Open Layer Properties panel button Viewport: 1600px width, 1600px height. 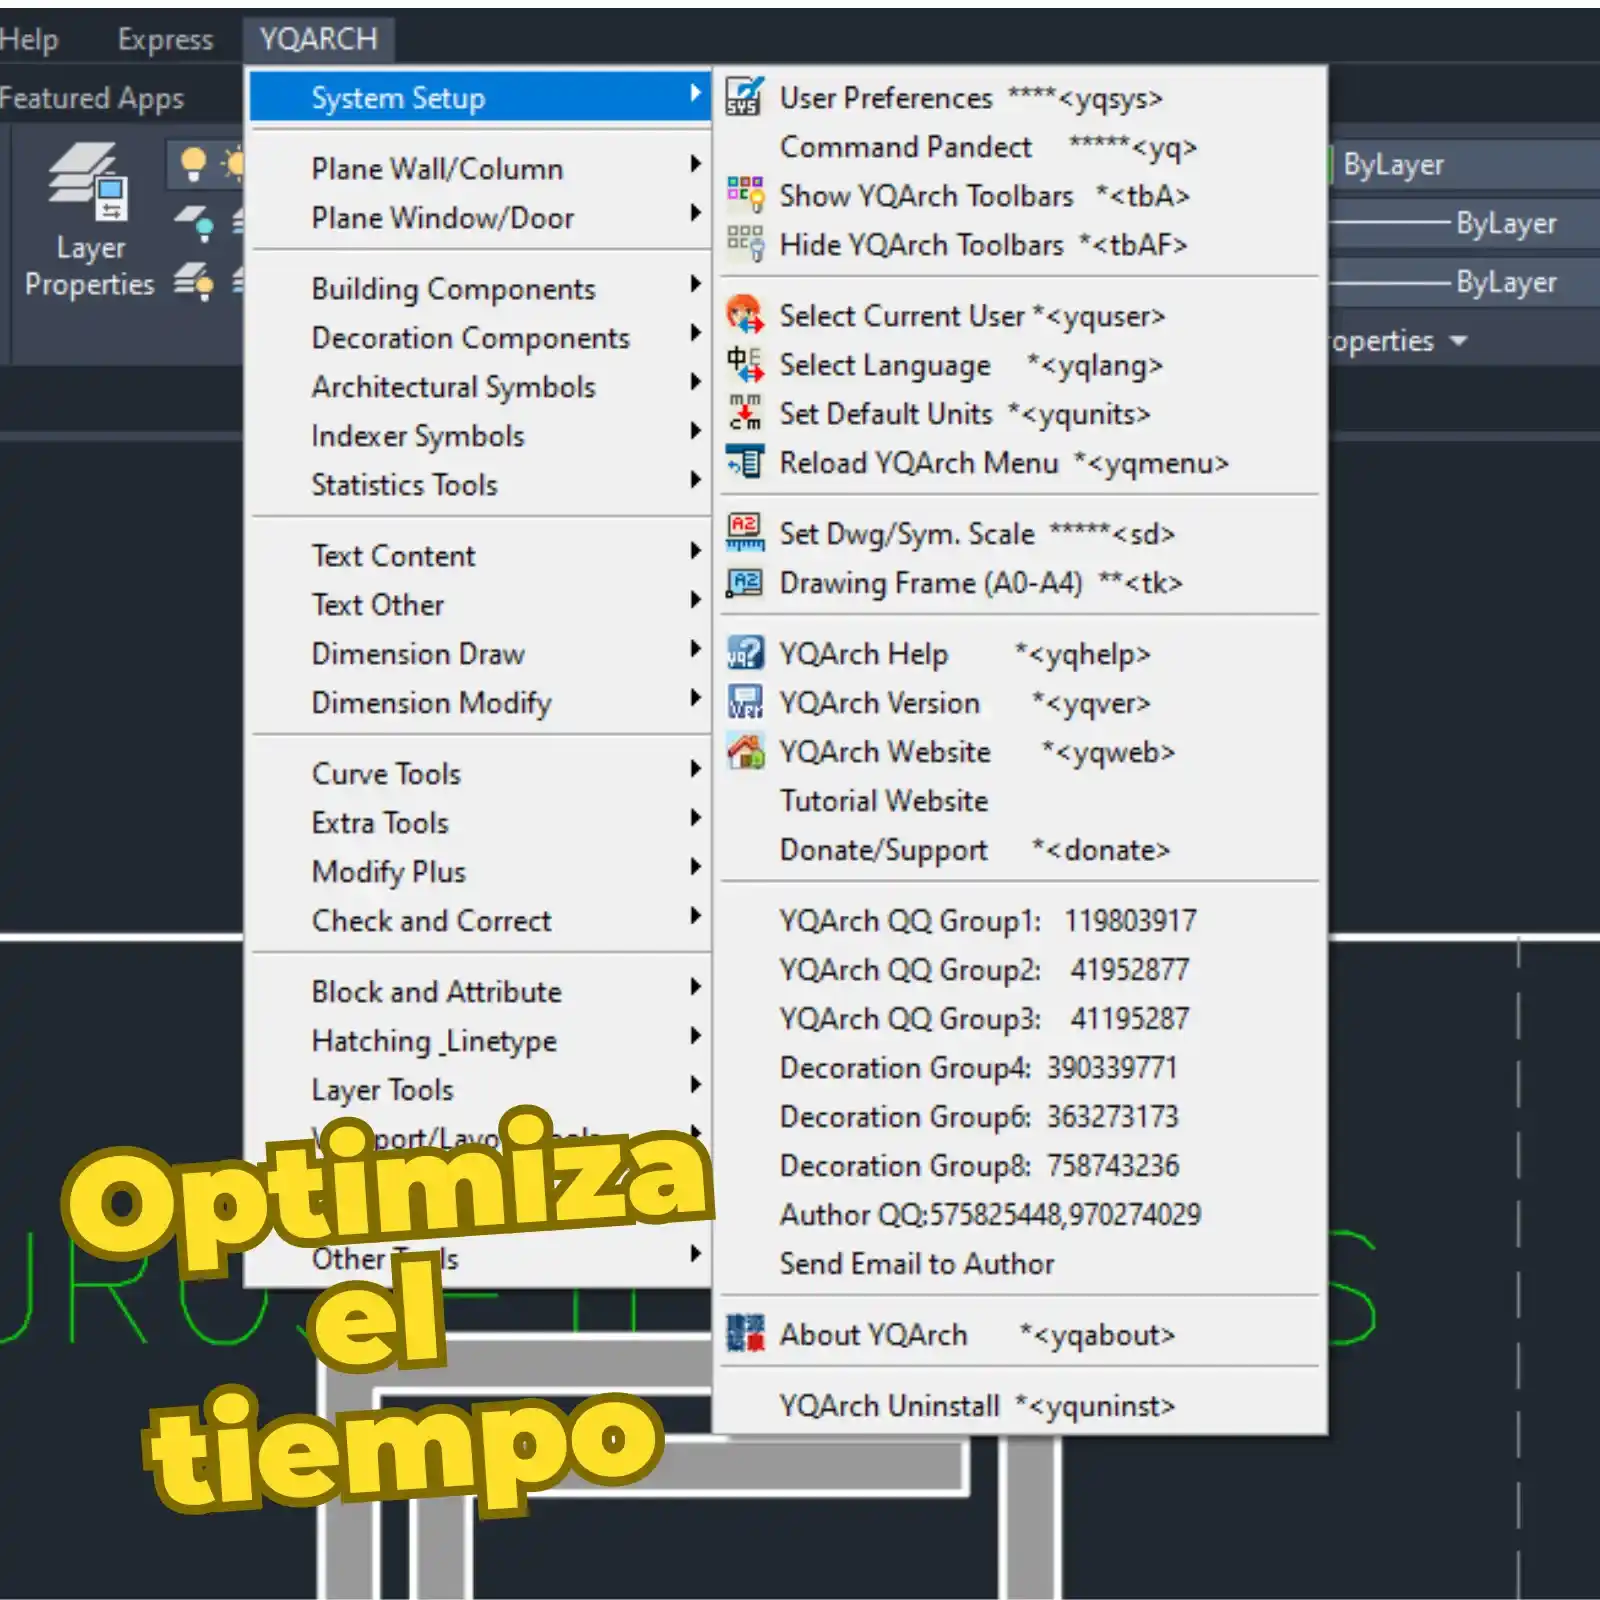point(89,222)
